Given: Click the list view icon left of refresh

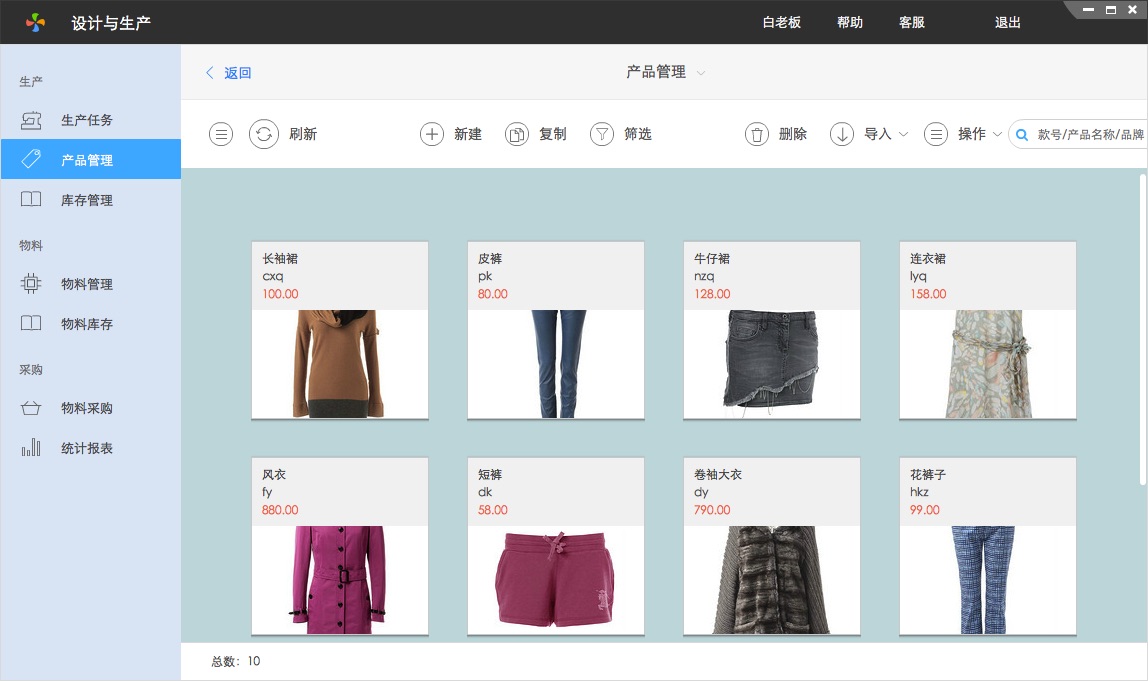Looking at the screenshot, I should click(x=221, y=134).
